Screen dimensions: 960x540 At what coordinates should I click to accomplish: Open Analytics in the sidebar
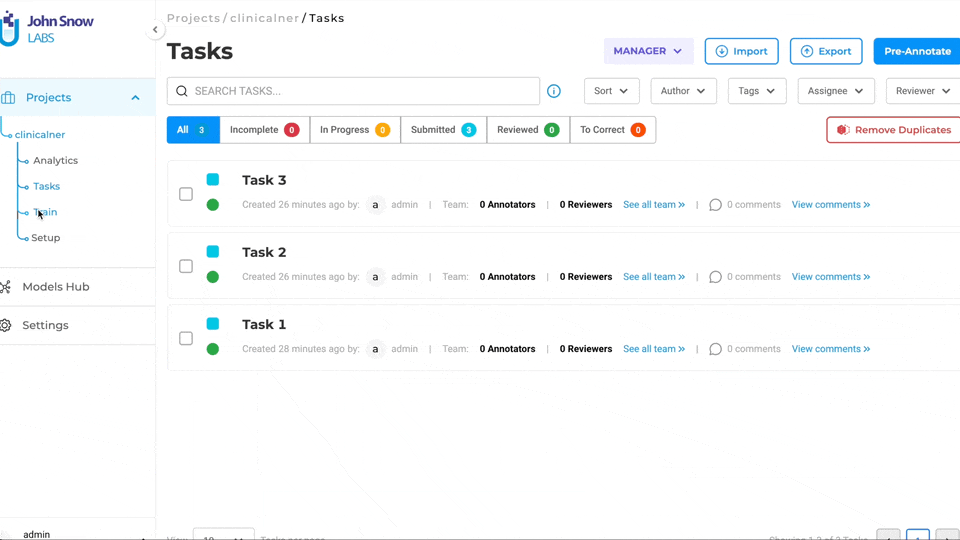tap(55, 160)
